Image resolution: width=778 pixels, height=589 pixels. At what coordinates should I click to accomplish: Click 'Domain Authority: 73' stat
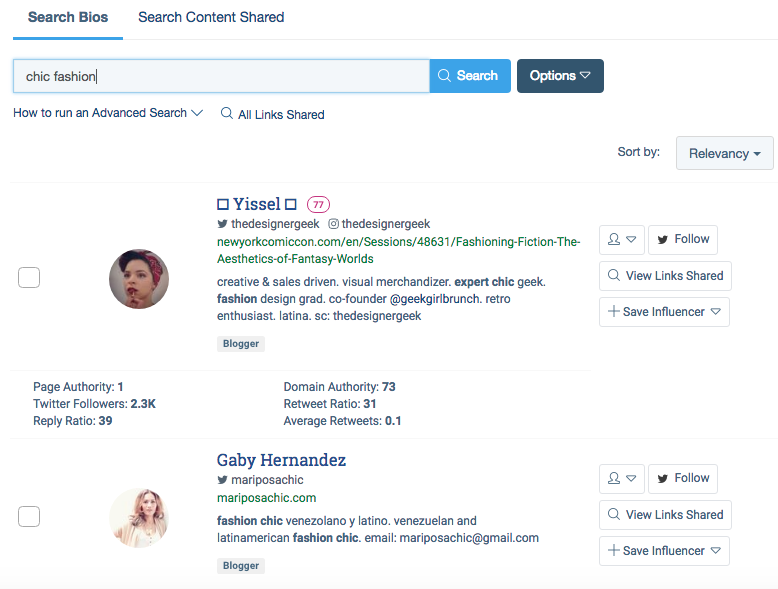pyautogui.click(x=339, y=387)
